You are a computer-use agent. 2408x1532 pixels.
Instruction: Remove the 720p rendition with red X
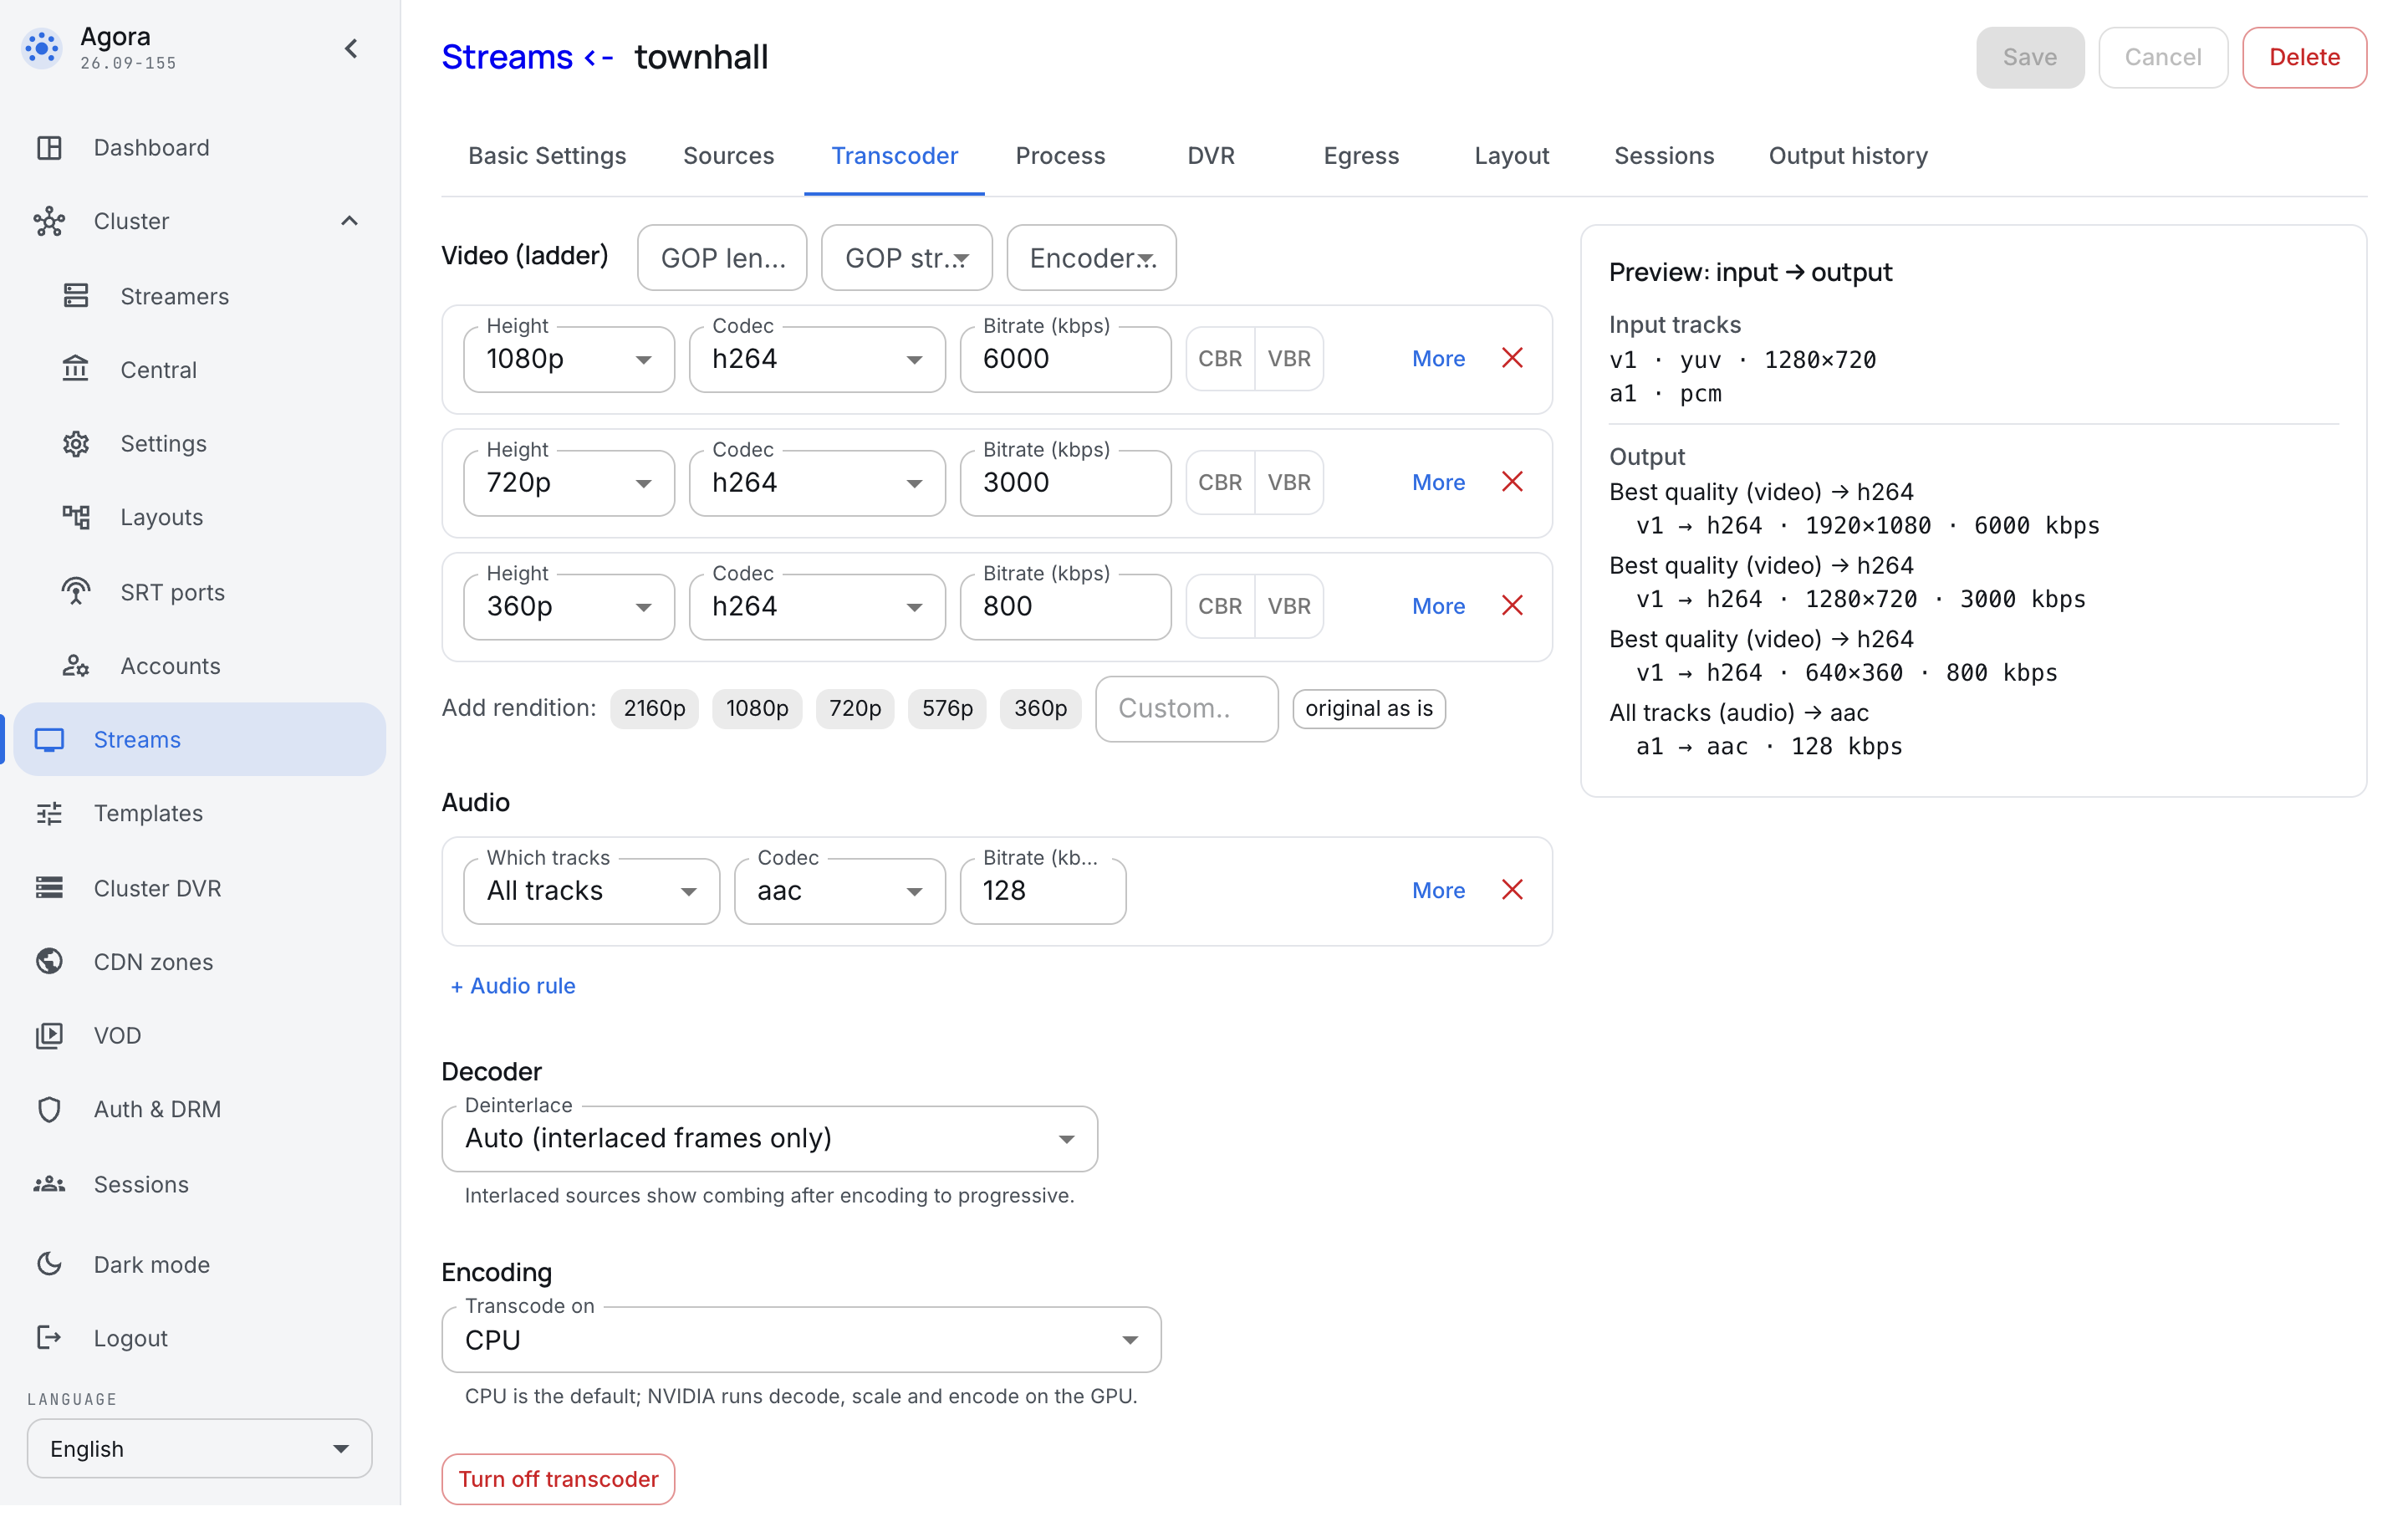(1512, 482)
